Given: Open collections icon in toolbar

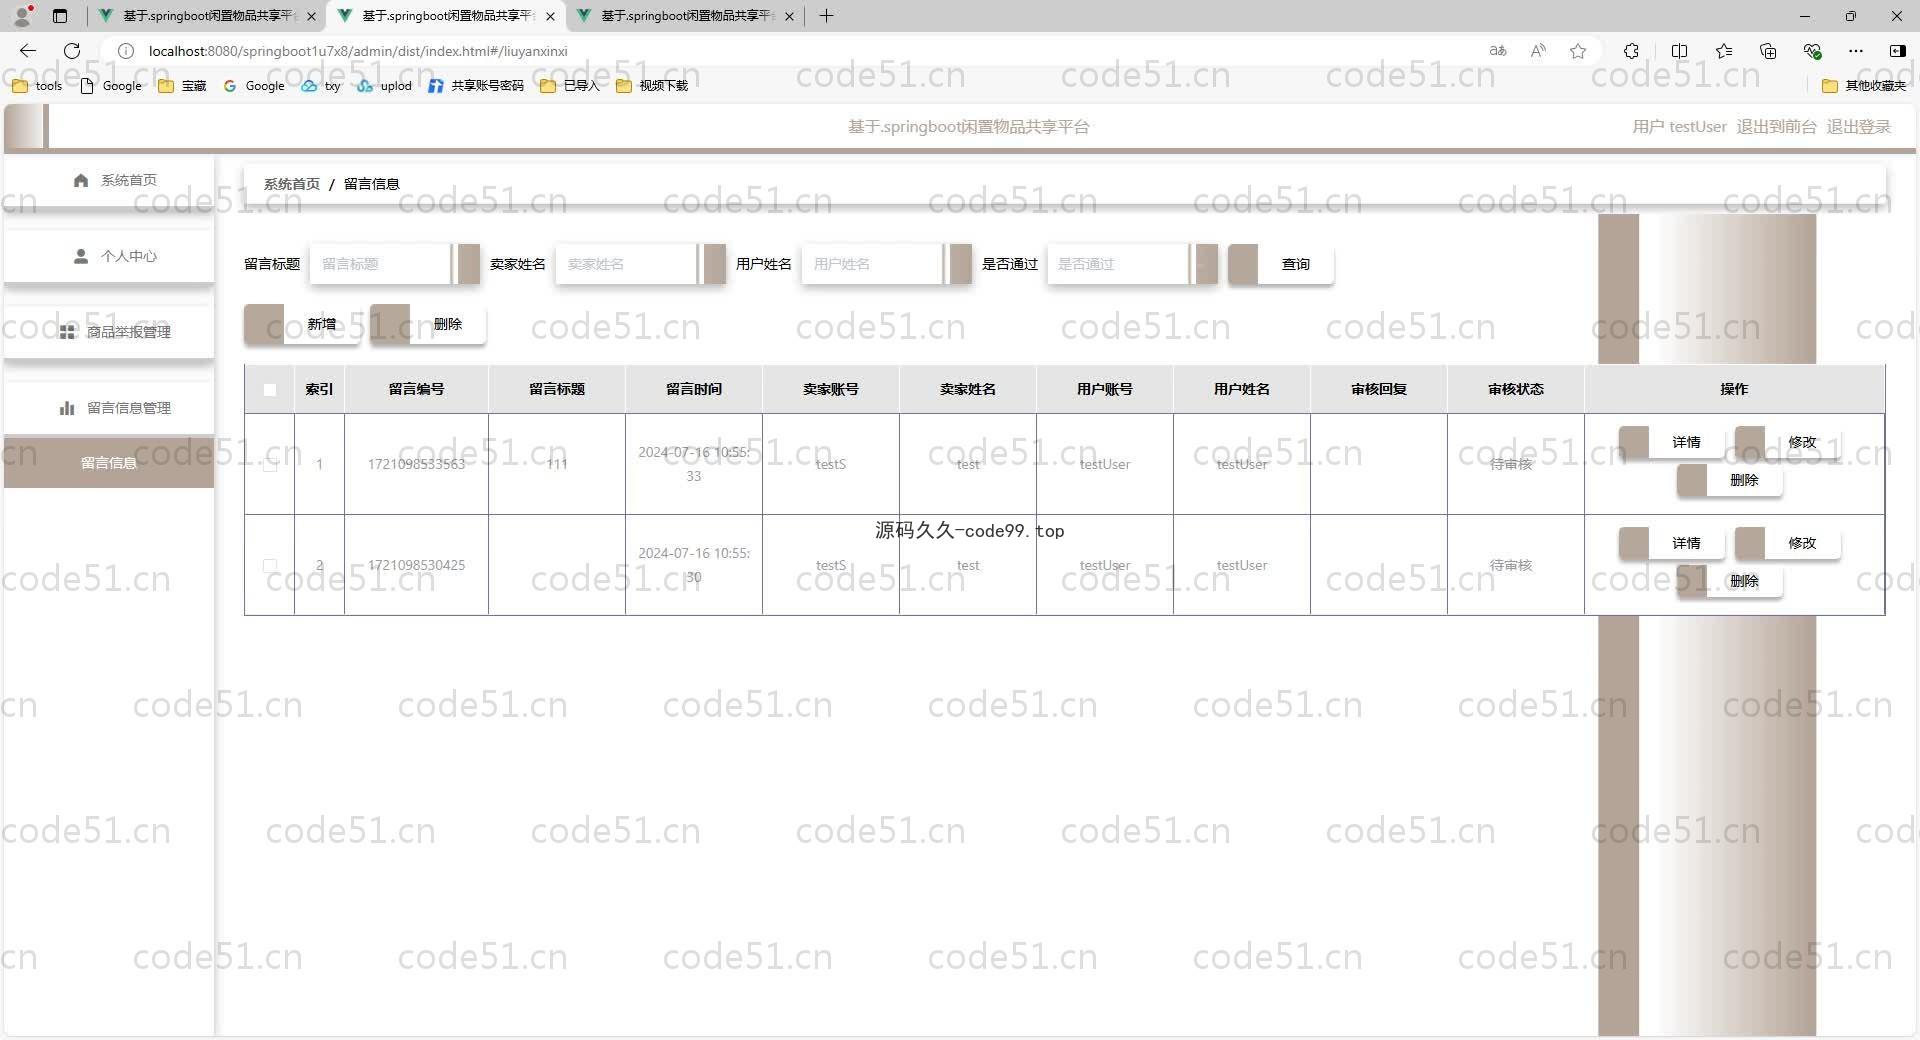Looking at the screenshot, I should (x=1768, y=51).
